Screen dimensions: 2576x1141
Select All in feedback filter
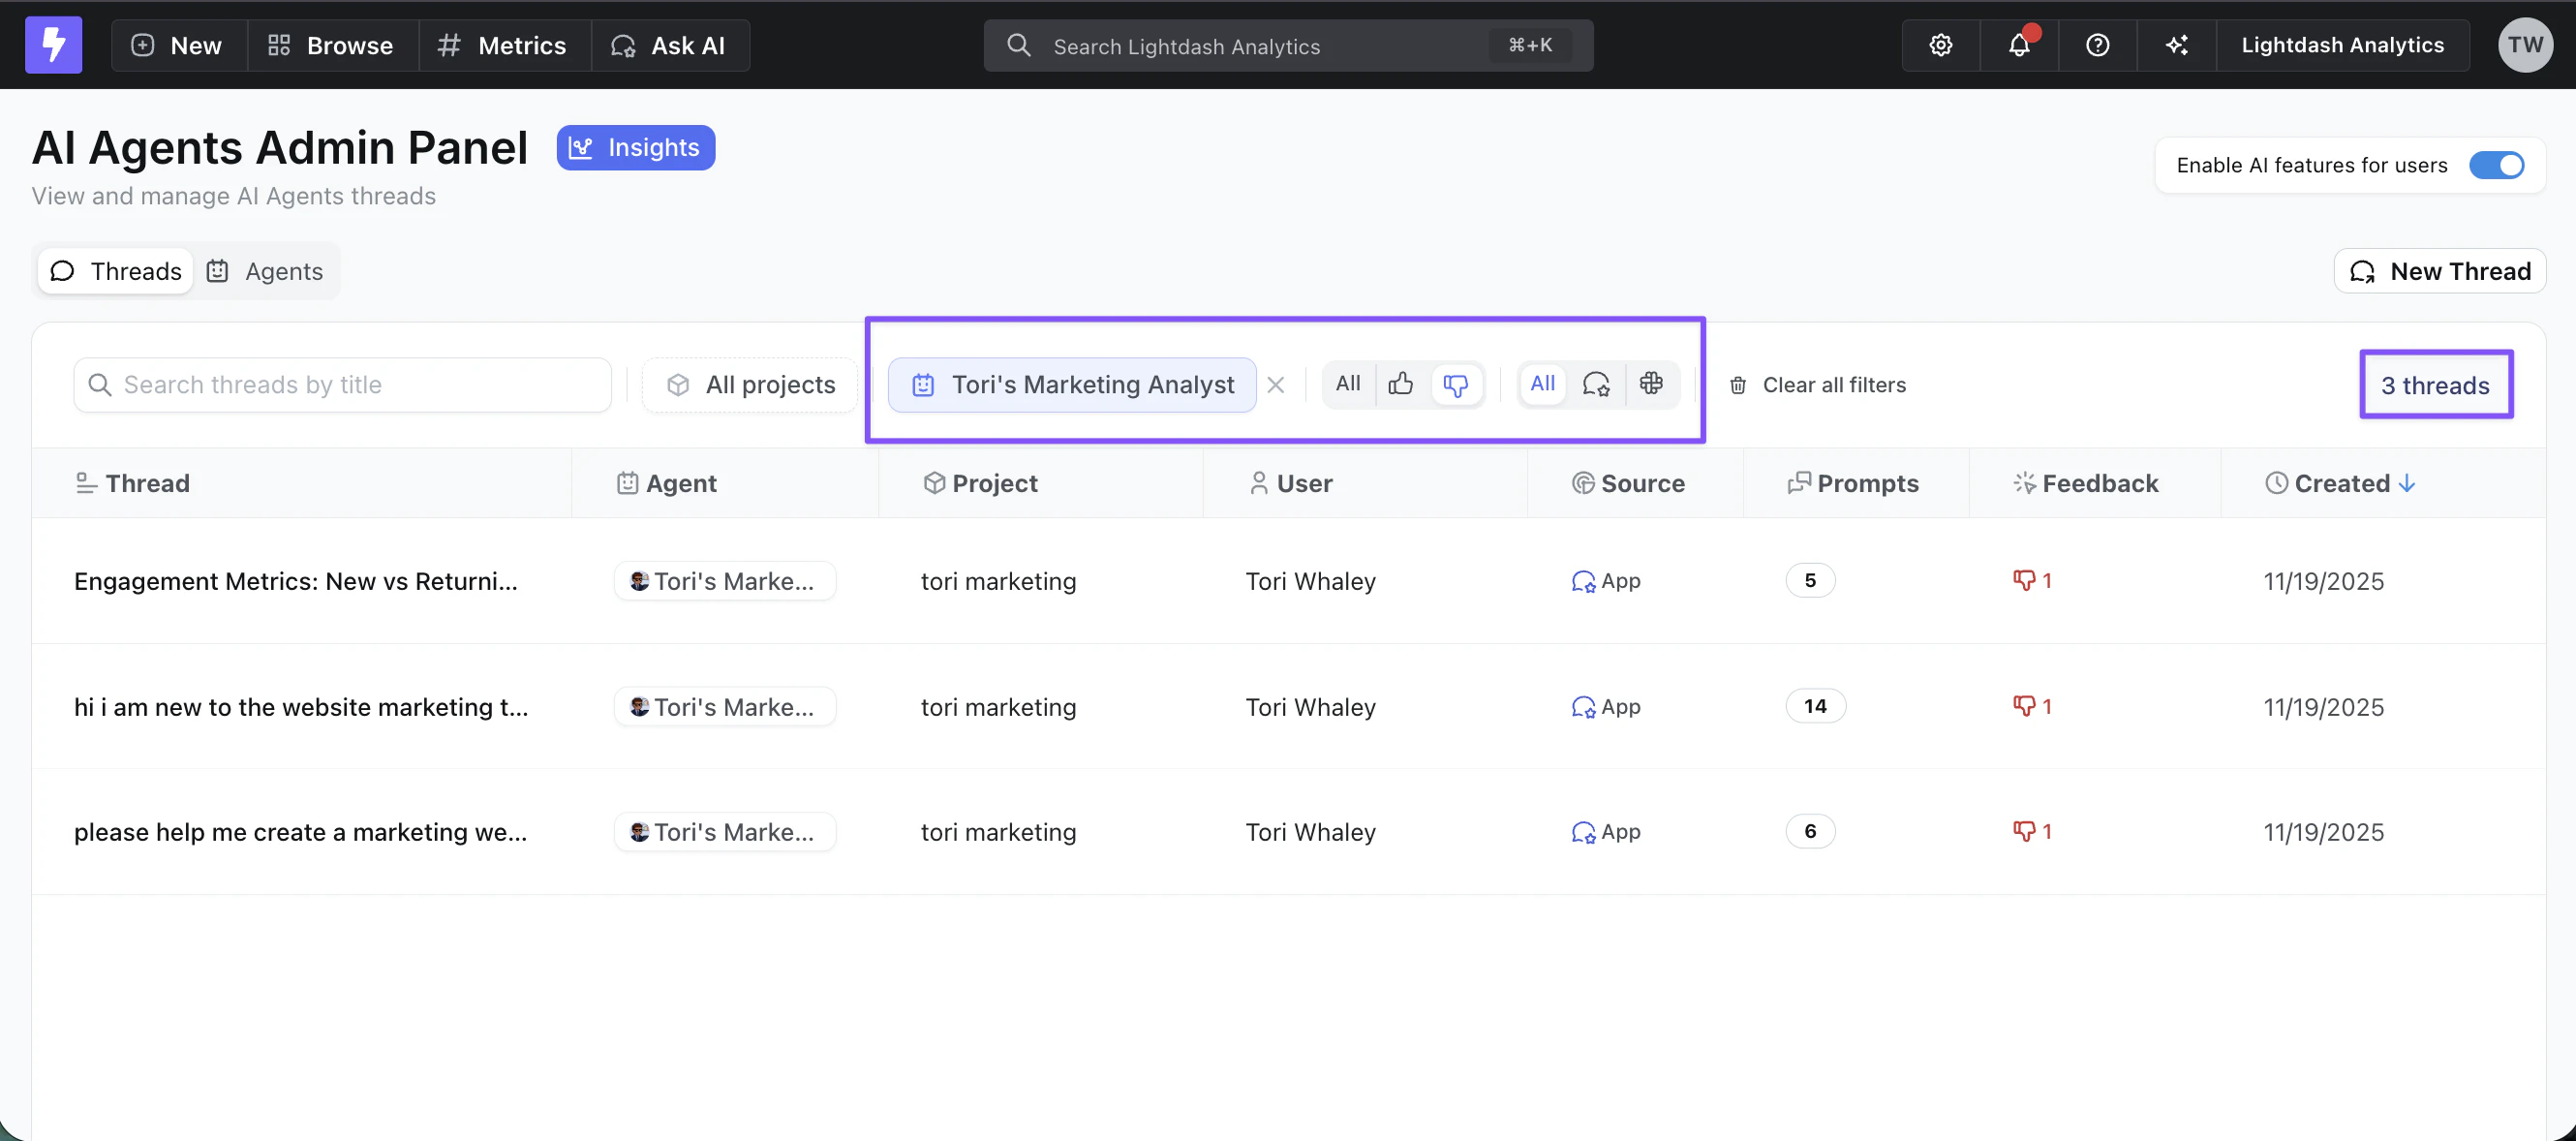(x=1347, y=384)
